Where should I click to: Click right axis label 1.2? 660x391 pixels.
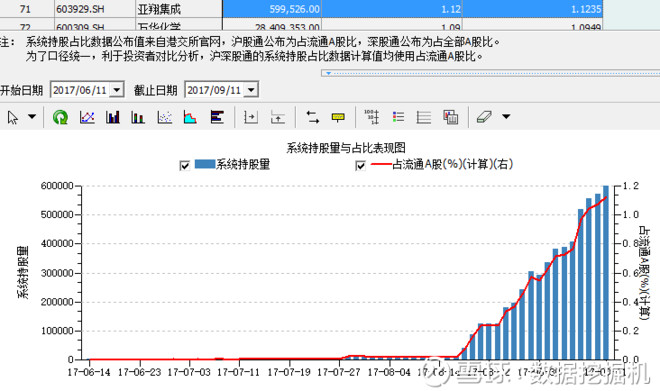631,186
